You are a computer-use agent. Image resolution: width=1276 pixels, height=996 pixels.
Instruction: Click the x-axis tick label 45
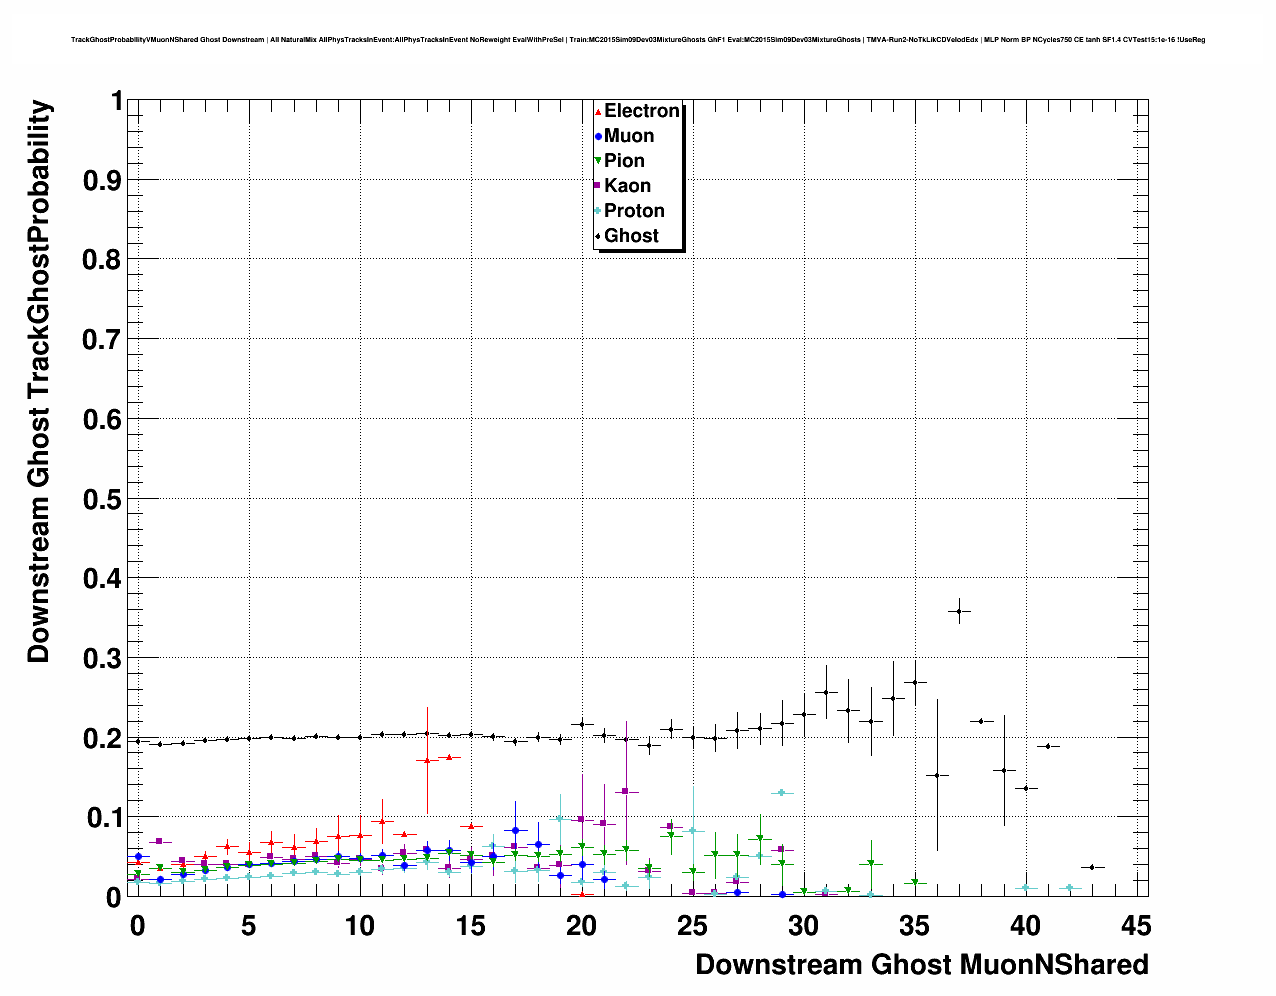(1136, 927)
